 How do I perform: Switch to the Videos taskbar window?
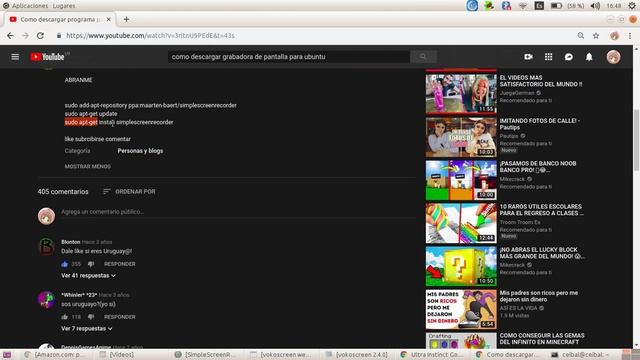click(x=117, y=355)
